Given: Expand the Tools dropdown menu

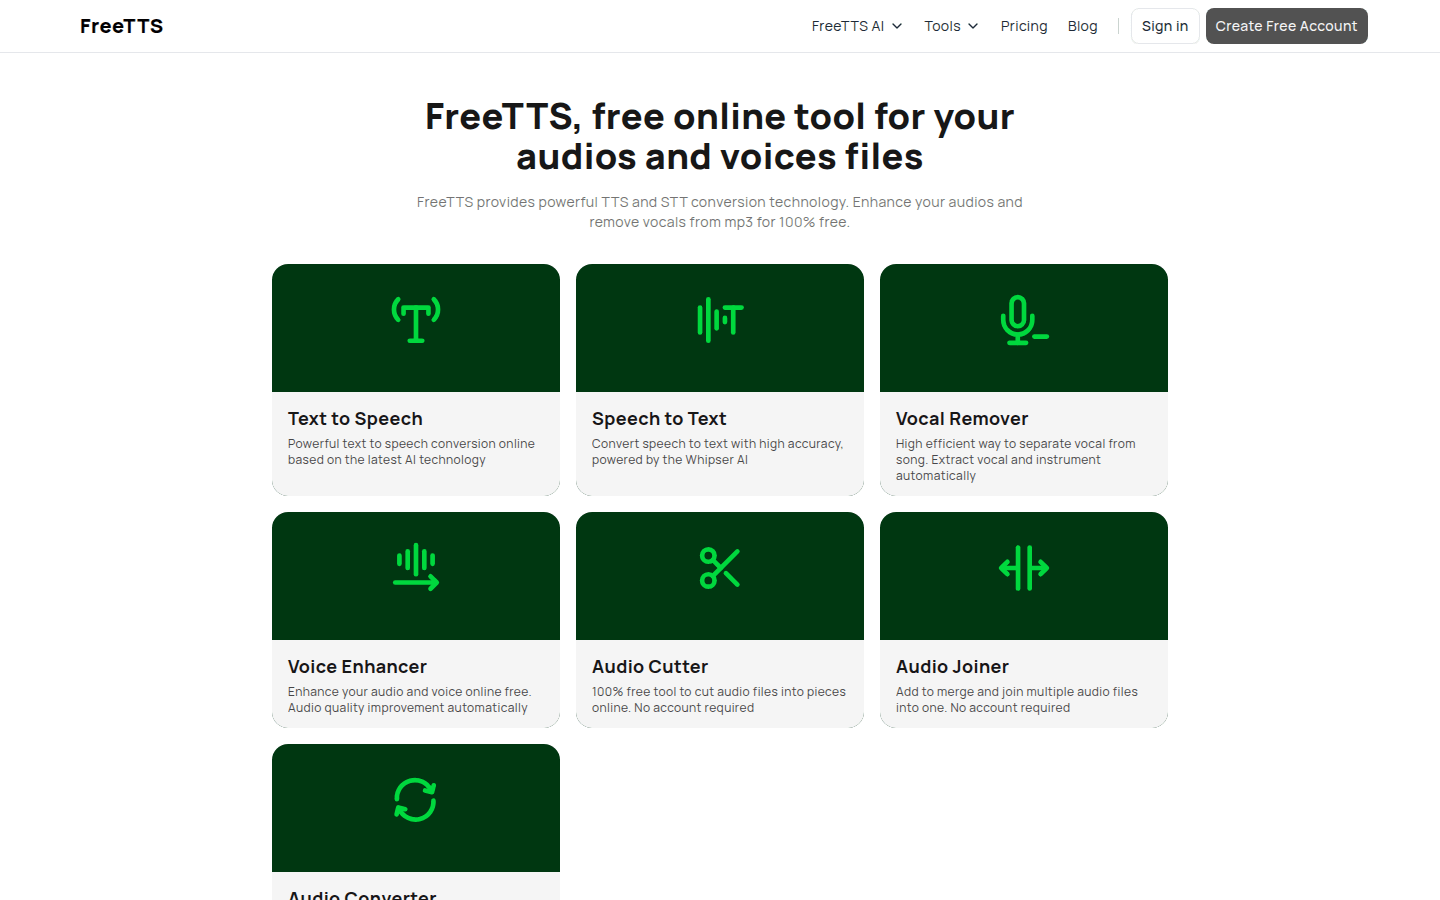Looking at the screenshot, I should [950, 26].
